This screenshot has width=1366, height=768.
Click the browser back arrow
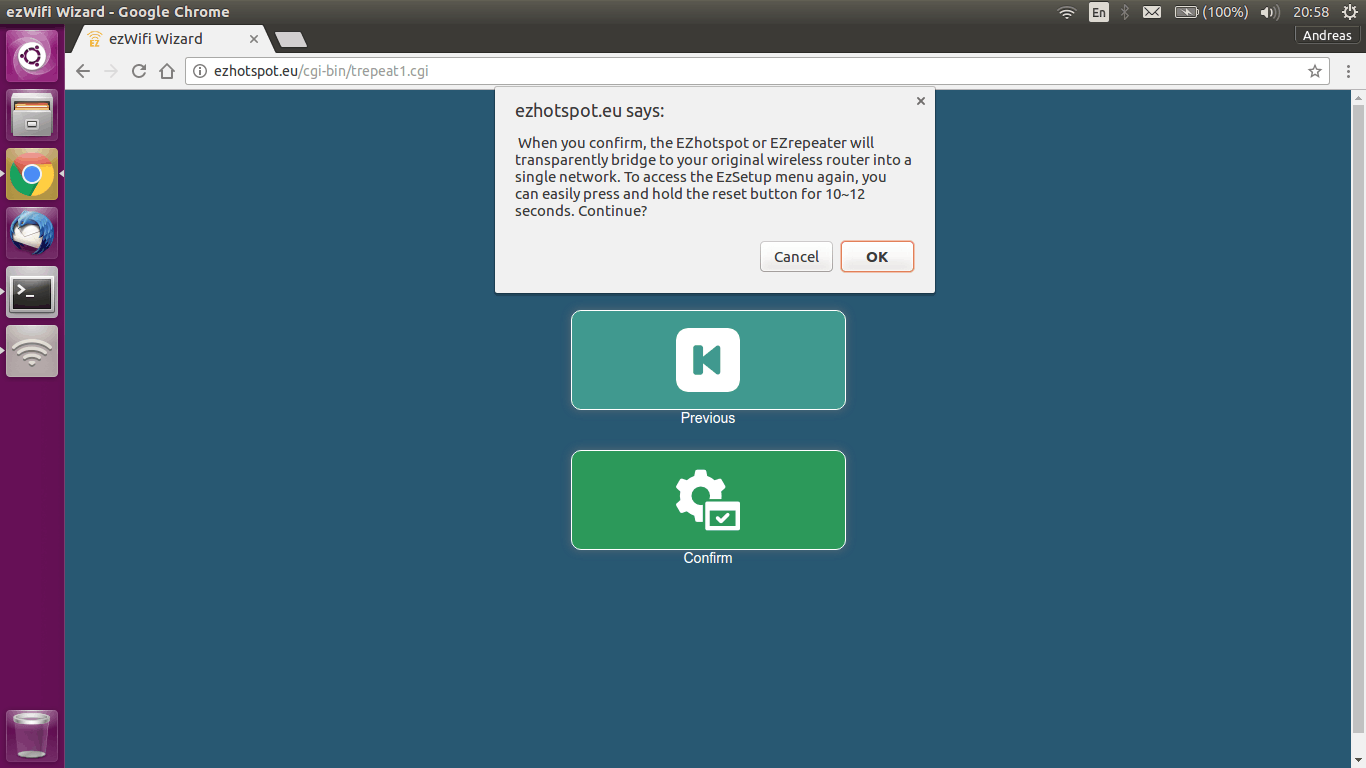[83, 71]
